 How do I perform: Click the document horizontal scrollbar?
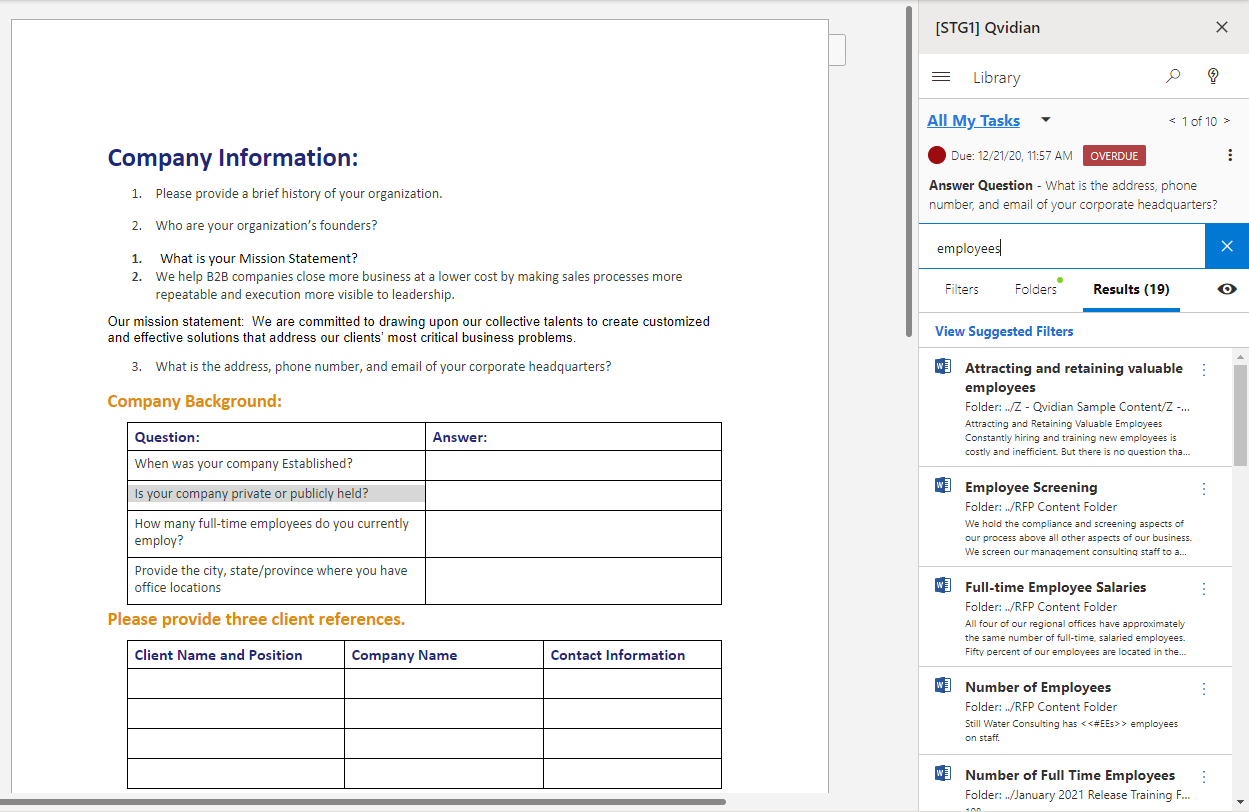[363, 801]
